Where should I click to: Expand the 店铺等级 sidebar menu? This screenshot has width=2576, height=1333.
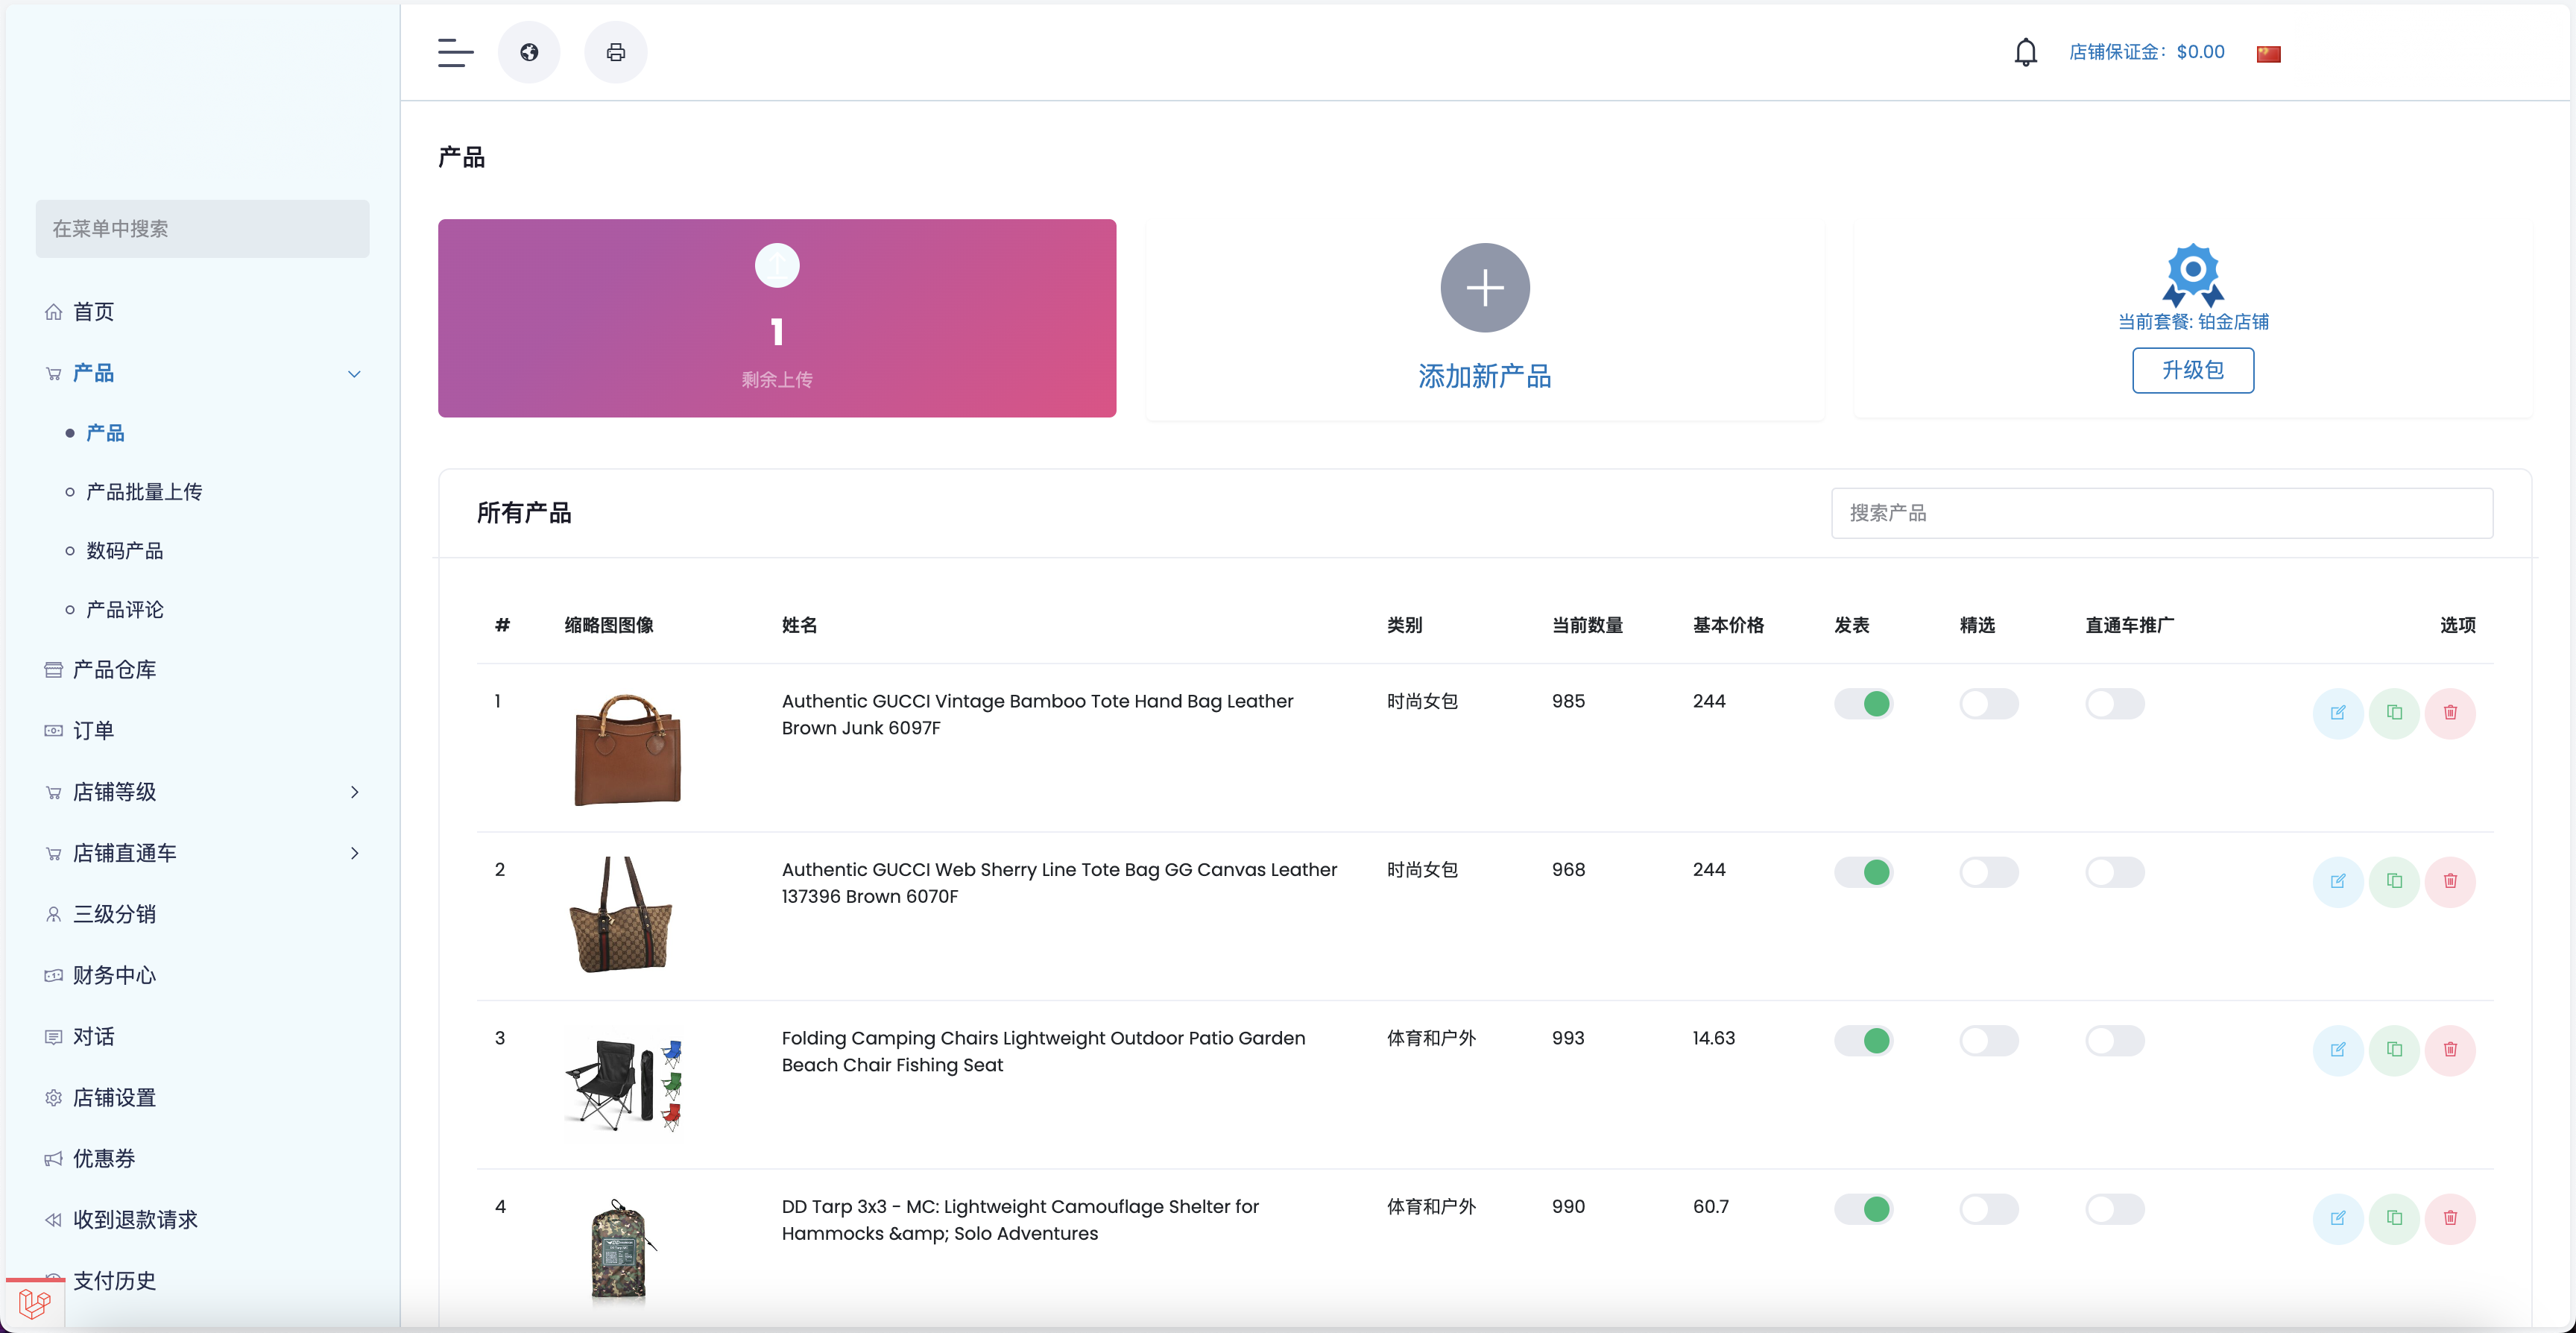click(x=354, y=792)
